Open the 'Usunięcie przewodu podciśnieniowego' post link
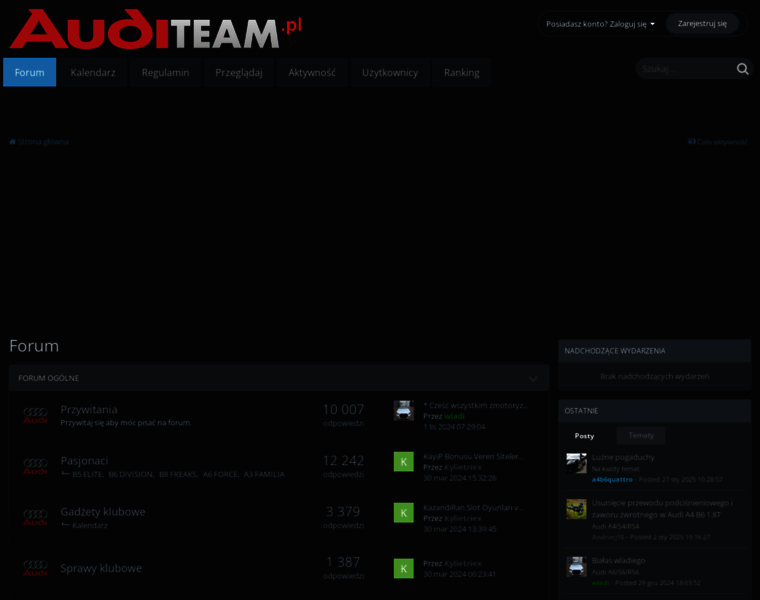 click(662, 508)
